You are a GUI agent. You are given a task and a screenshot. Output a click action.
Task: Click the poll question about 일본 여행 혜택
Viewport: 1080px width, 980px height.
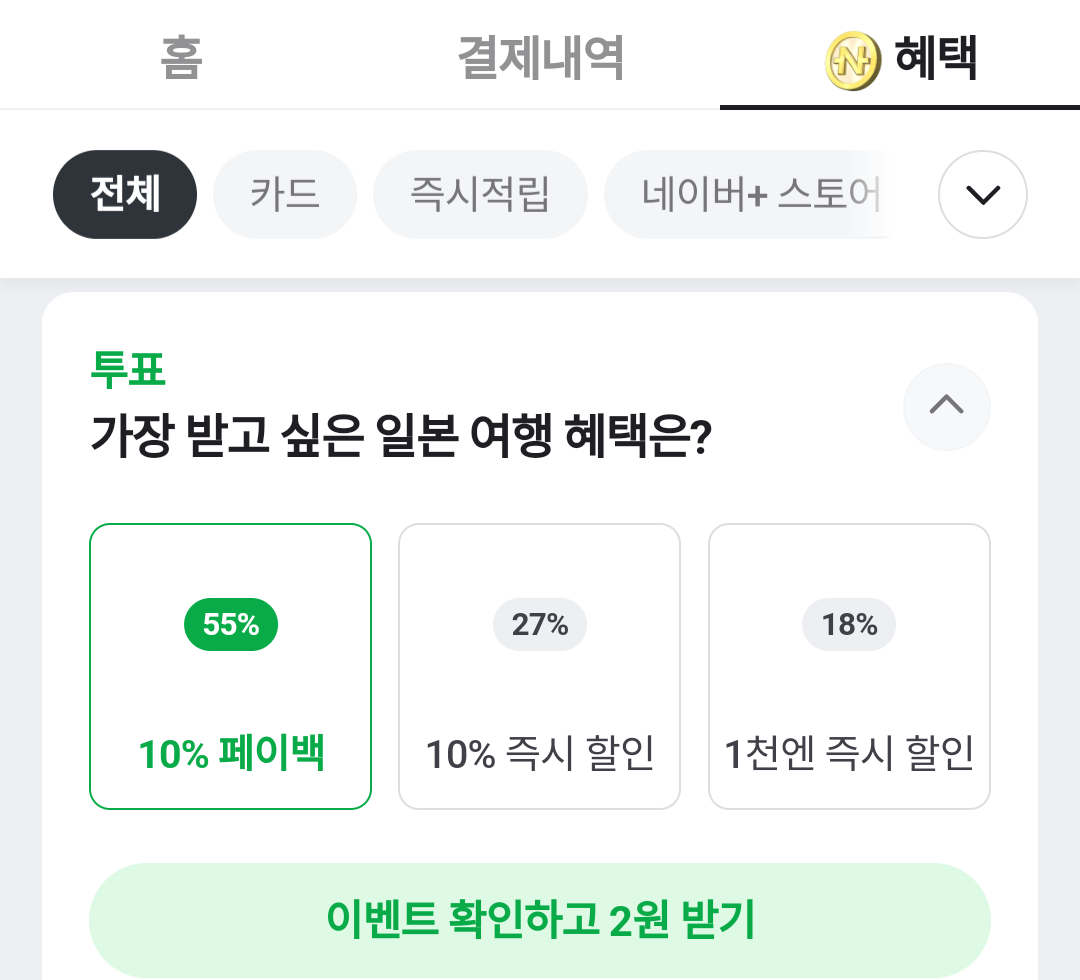400,435
